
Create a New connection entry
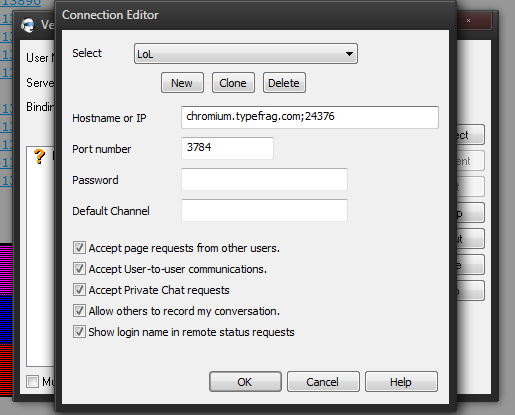point(182,83)
